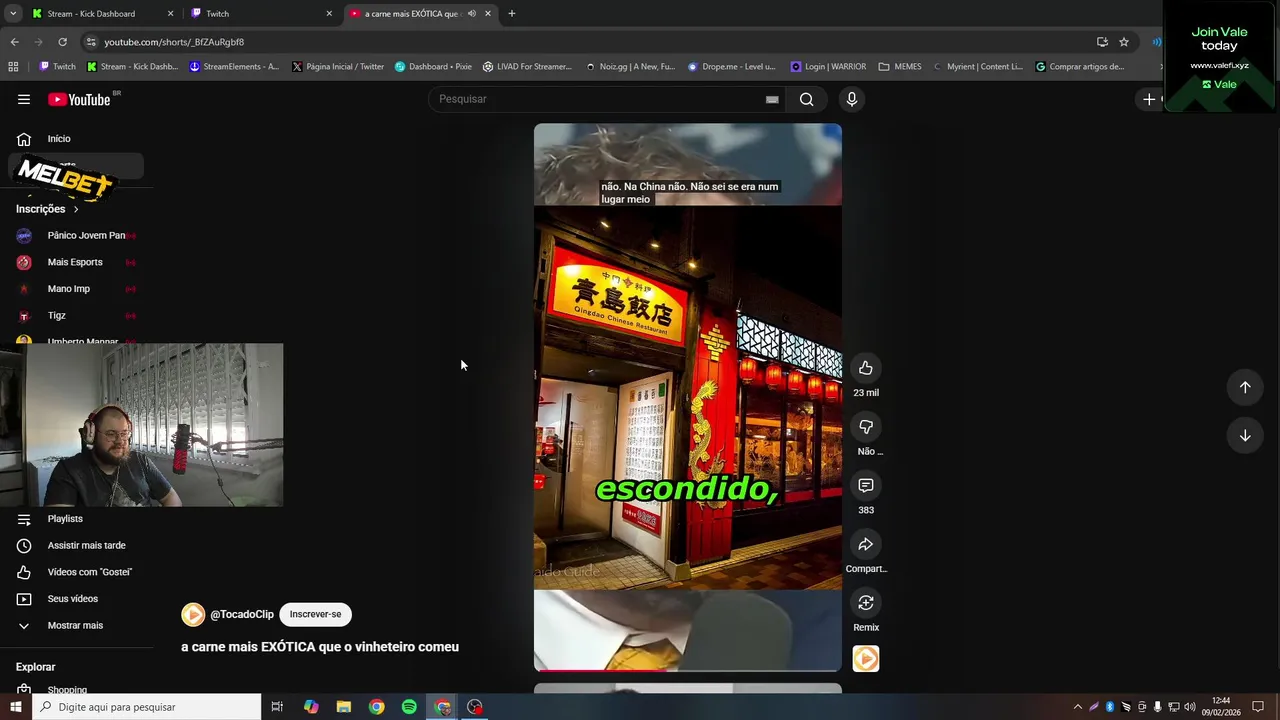Open Assistir mais tarde in sidebar
The height and width of the screenshot is (720, 1280).
76,546
